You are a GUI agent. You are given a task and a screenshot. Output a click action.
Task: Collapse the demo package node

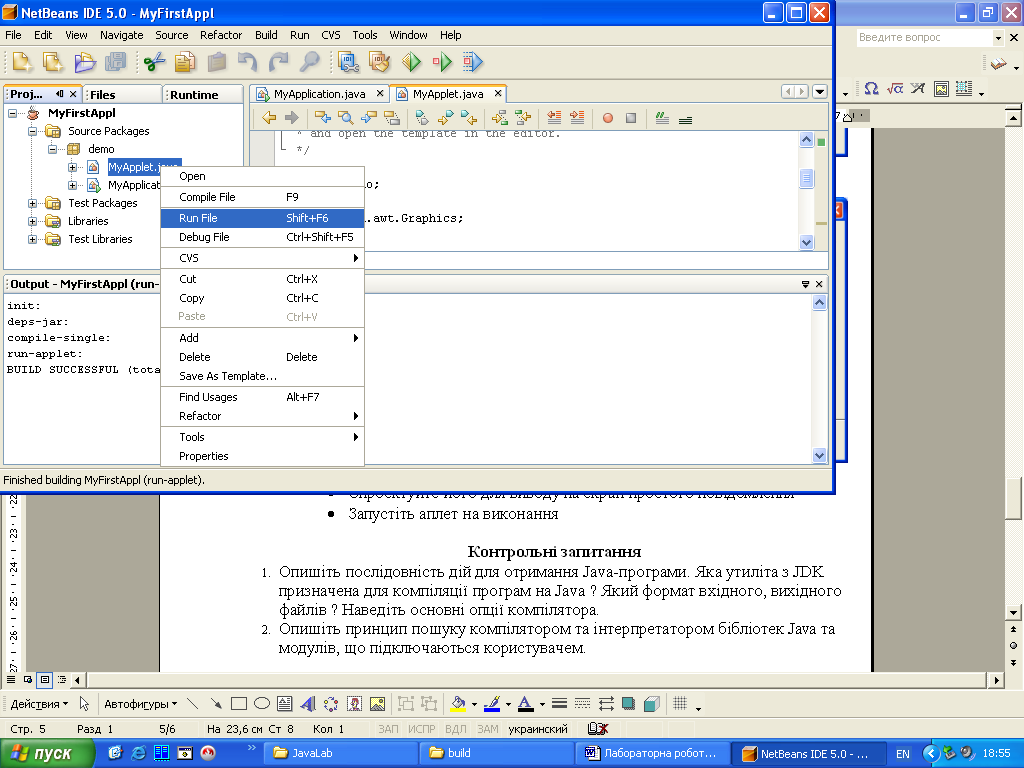point(52,149)
